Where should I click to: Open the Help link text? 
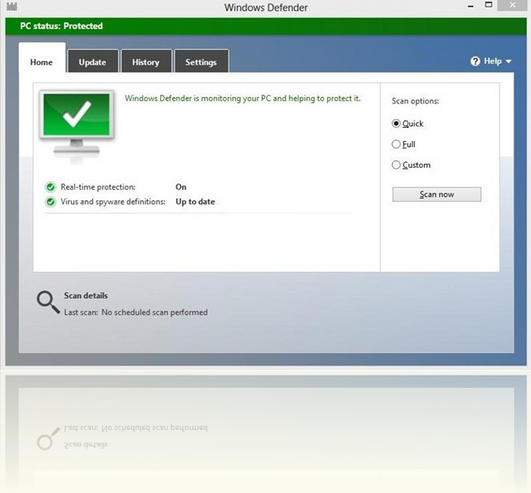(x=492, y=61)
